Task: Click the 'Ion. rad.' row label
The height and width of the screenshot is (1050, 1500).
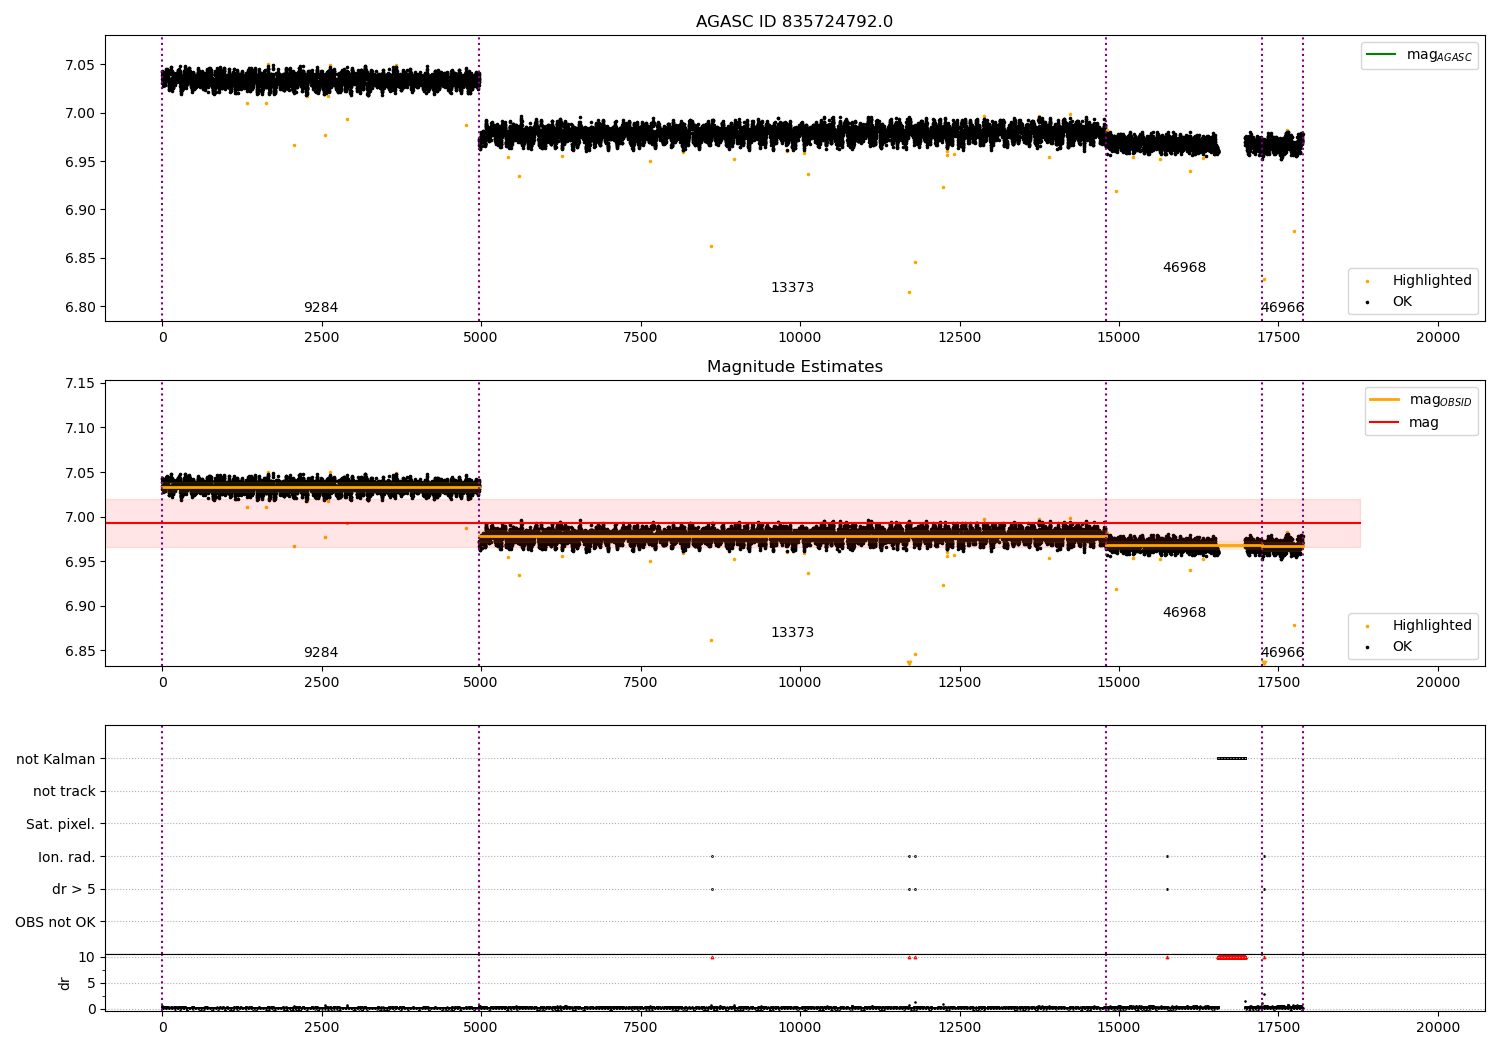Action: pos(67,857)
